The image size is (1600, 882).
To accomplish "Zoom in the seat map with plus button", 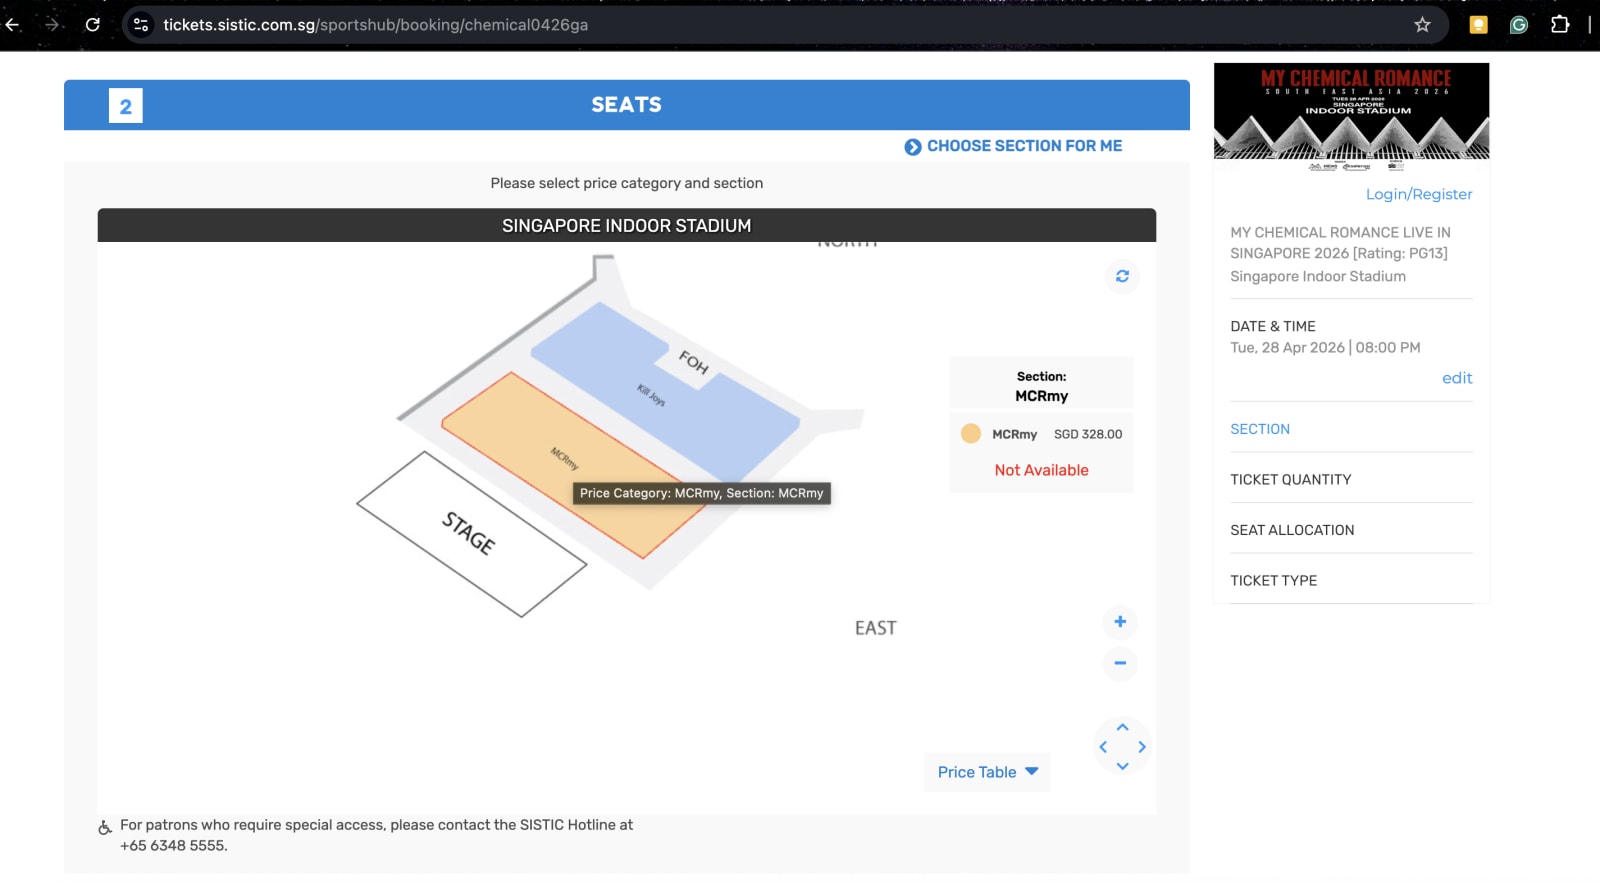I will [1120, 622].
